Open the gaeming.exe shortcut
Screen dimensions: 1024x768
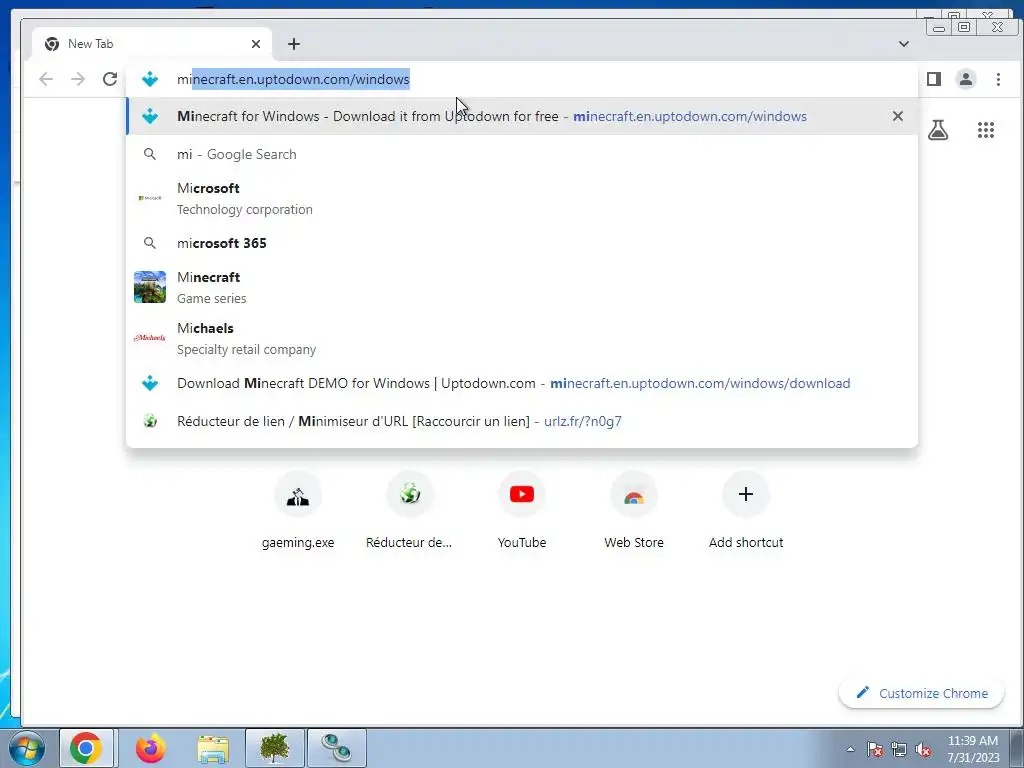coord(298,510)
